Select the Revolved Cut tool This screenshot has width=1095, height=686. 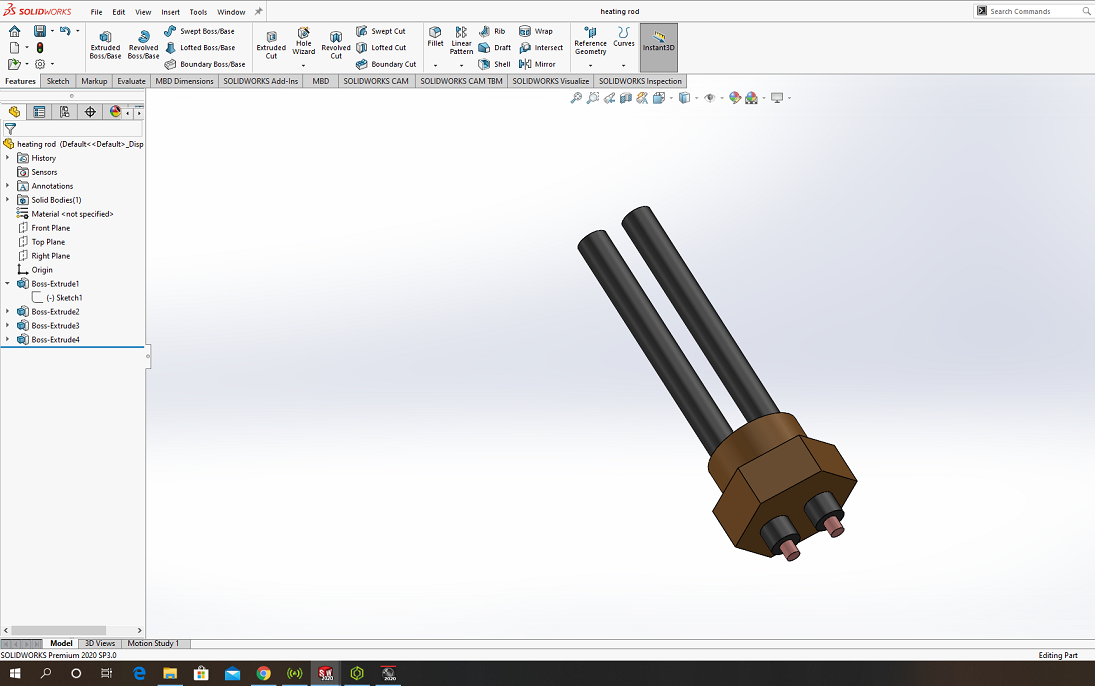click(x=336, y=45)
